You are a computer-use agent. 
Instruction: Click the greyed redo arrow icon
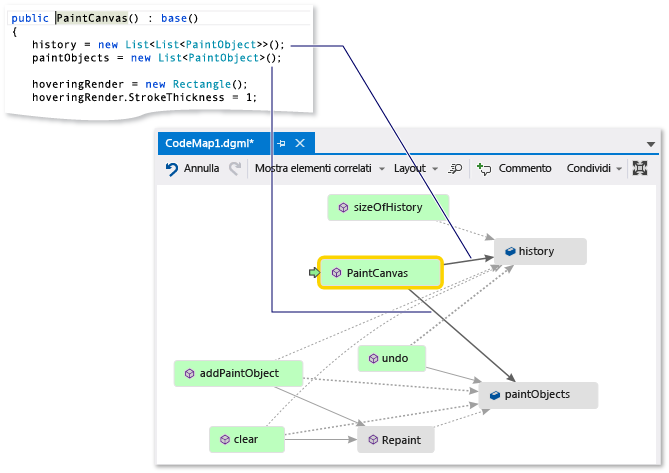[235, 168]
